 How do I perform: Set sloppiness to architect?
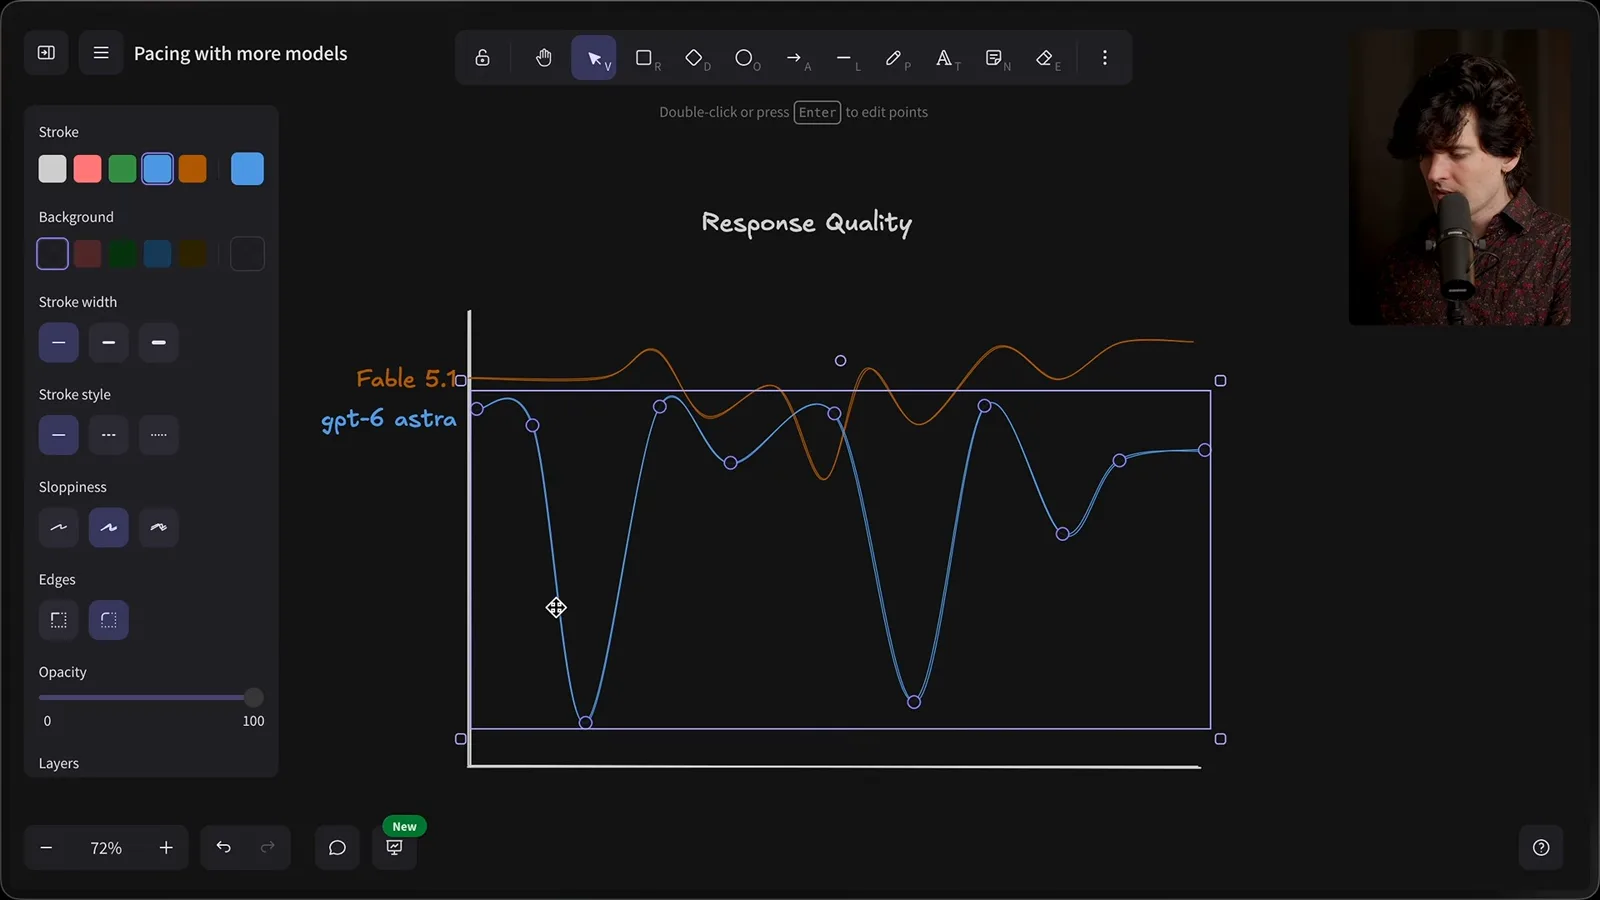[x=59, y=528]
